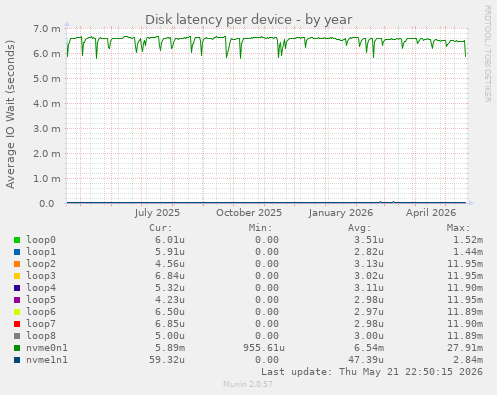The height and width of the screenshot is (395, 497).
Task: Click the 'Cur:' column header
Action: pos(161,228)
